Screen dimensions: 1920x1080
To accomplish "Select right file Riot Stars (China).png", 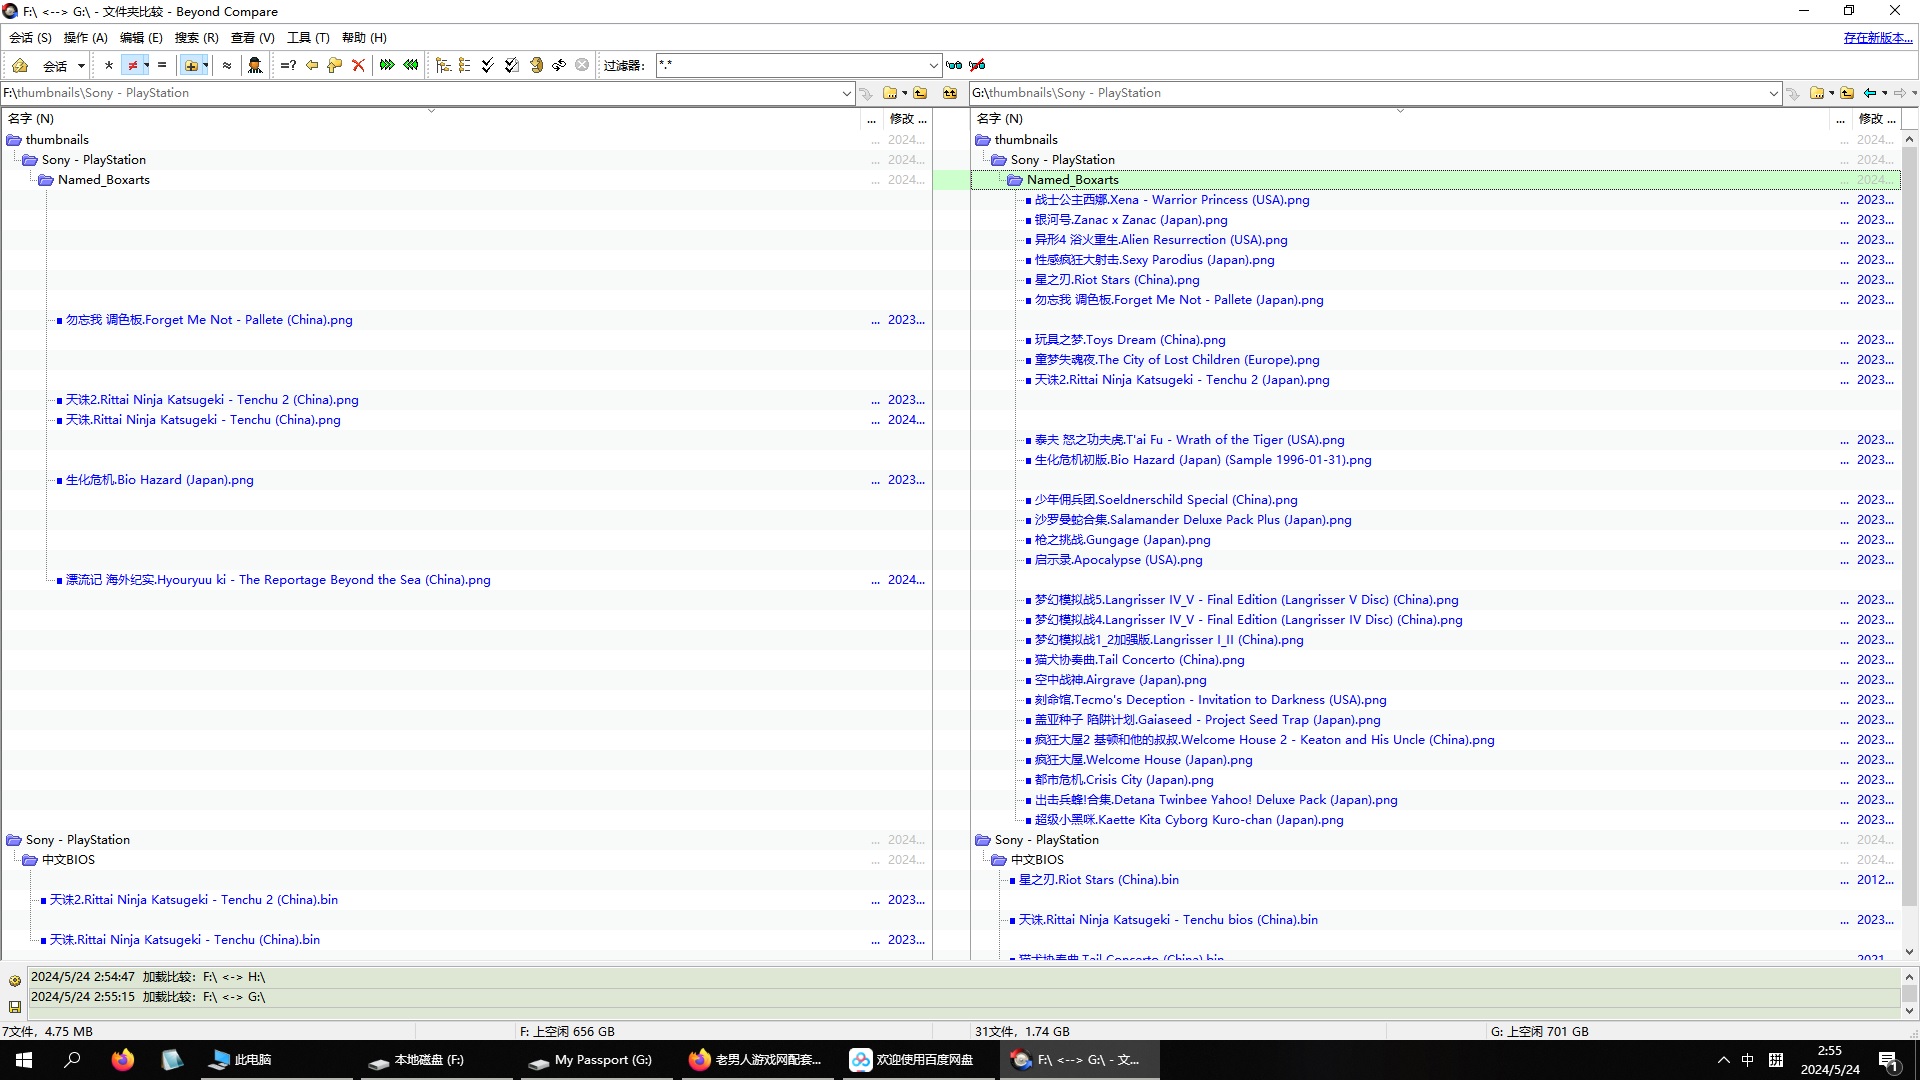I will [x=1117, y=280].
